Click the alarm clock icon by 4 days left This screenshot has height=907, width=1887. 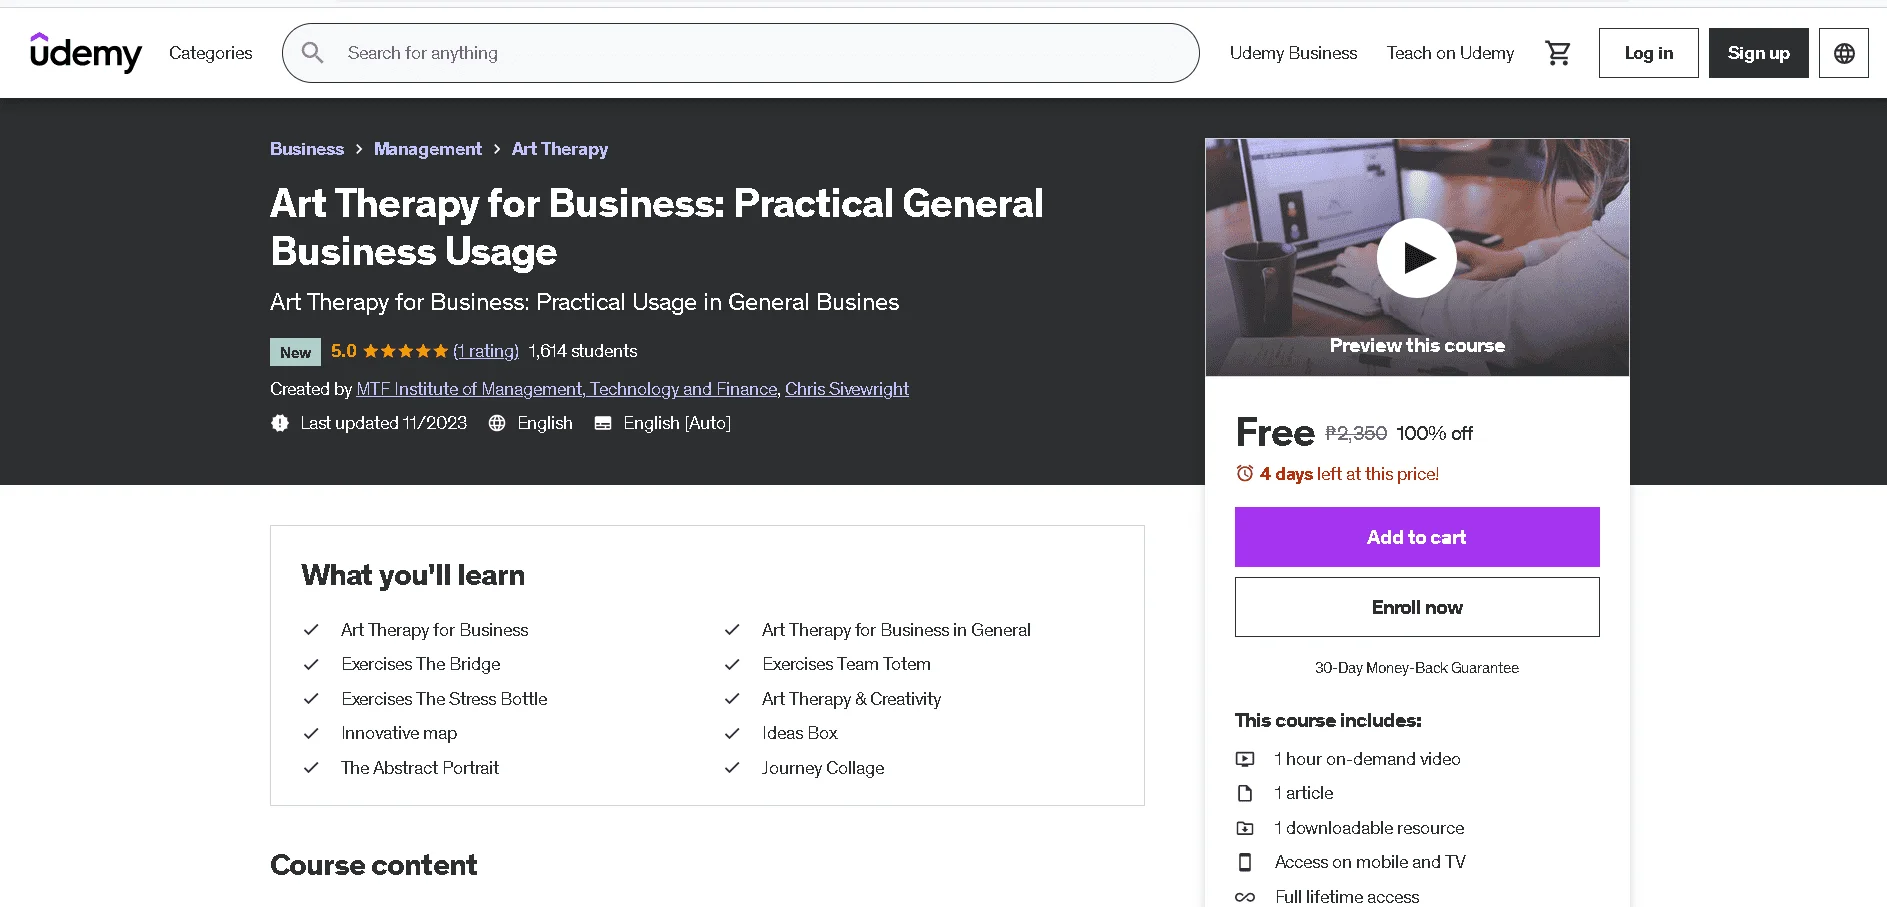[x=1245, y=474]
